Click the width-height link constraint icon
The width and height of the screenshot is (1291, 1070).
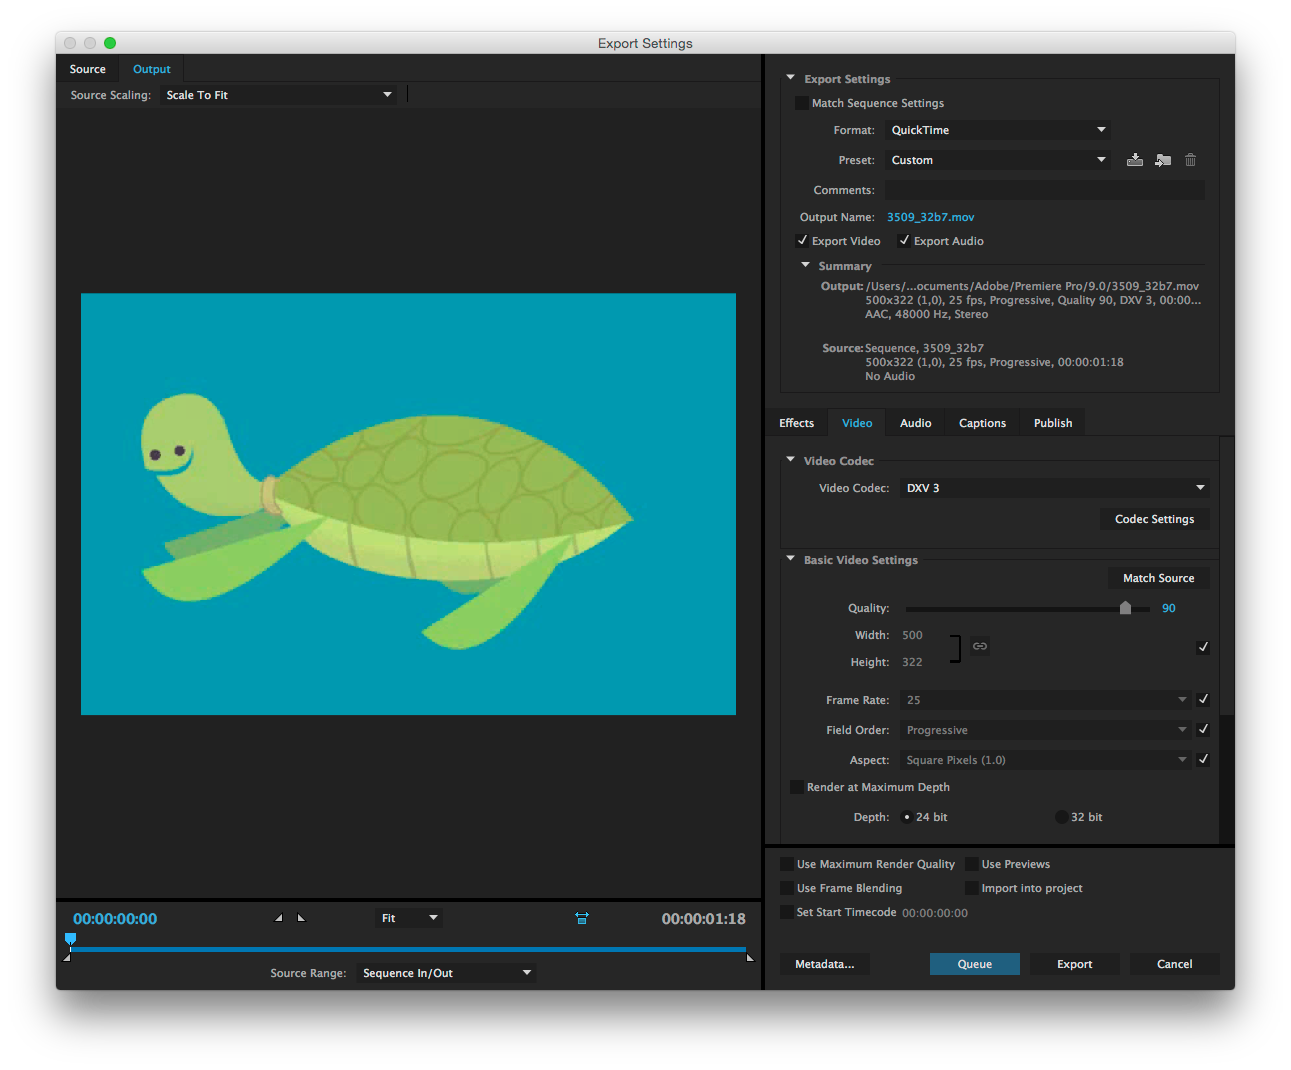point(980,646)
